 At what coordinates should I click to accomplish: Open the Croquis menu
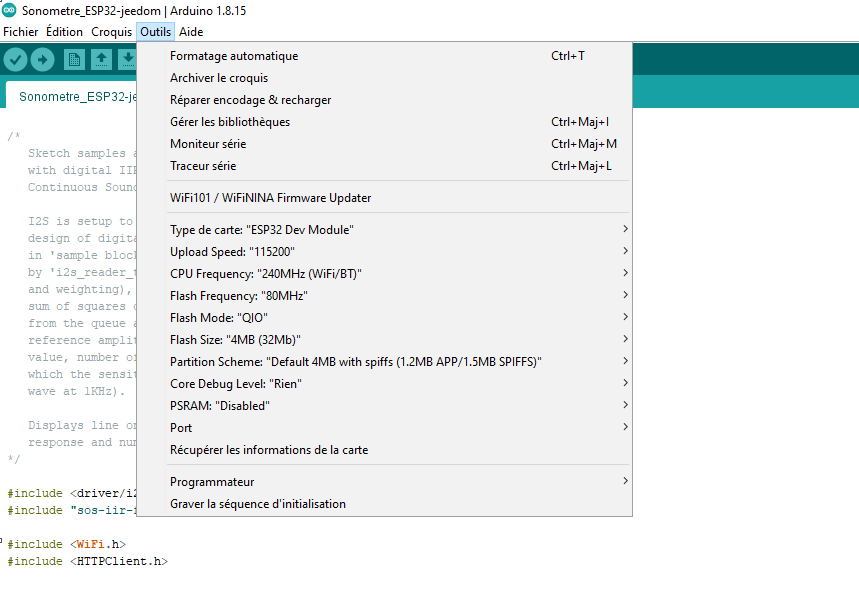[111, 32]
